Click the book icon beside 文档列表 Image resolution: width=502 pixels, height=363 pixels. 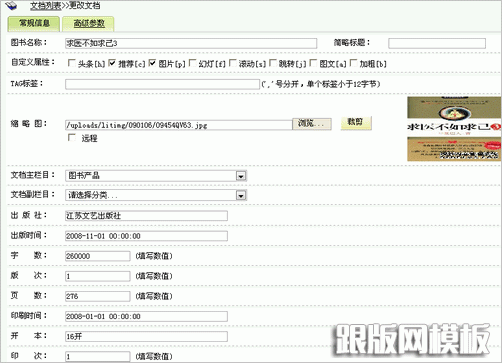[x=11, y=5]
